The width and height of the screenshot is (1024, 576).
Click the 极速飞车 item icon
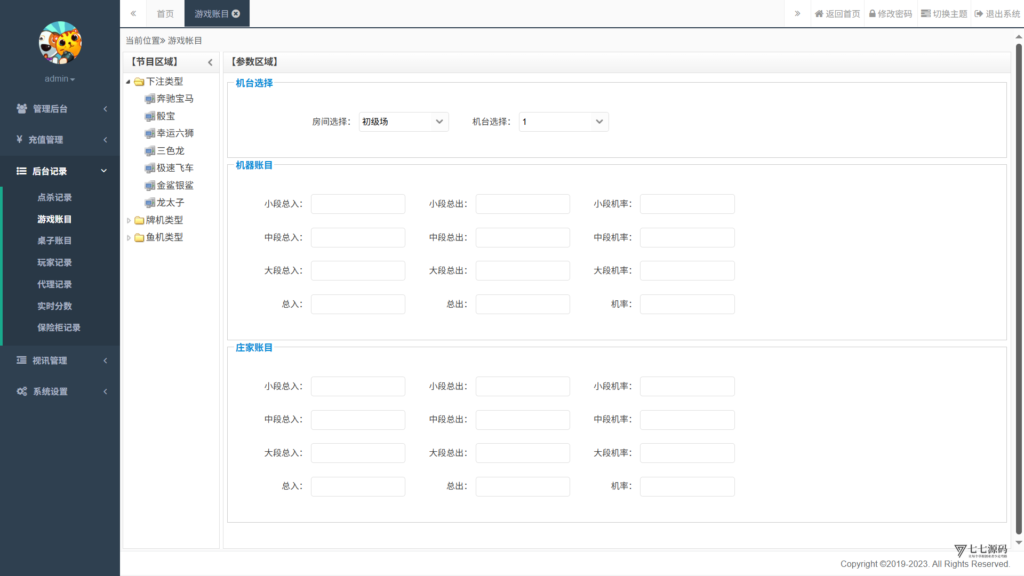(x=150, y=168)
